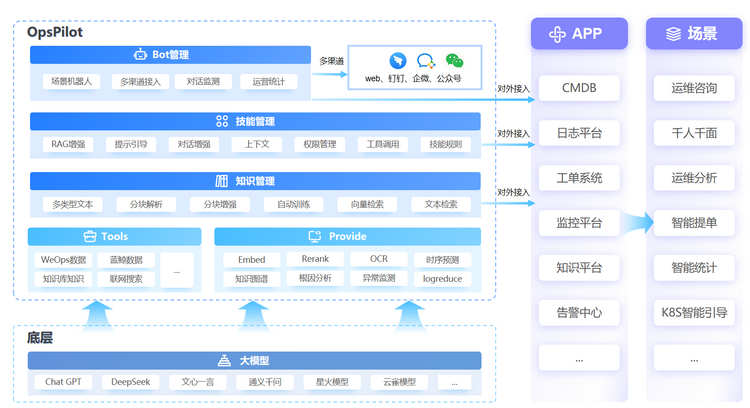Open 告警中心 in the APP column

(579, 312)
